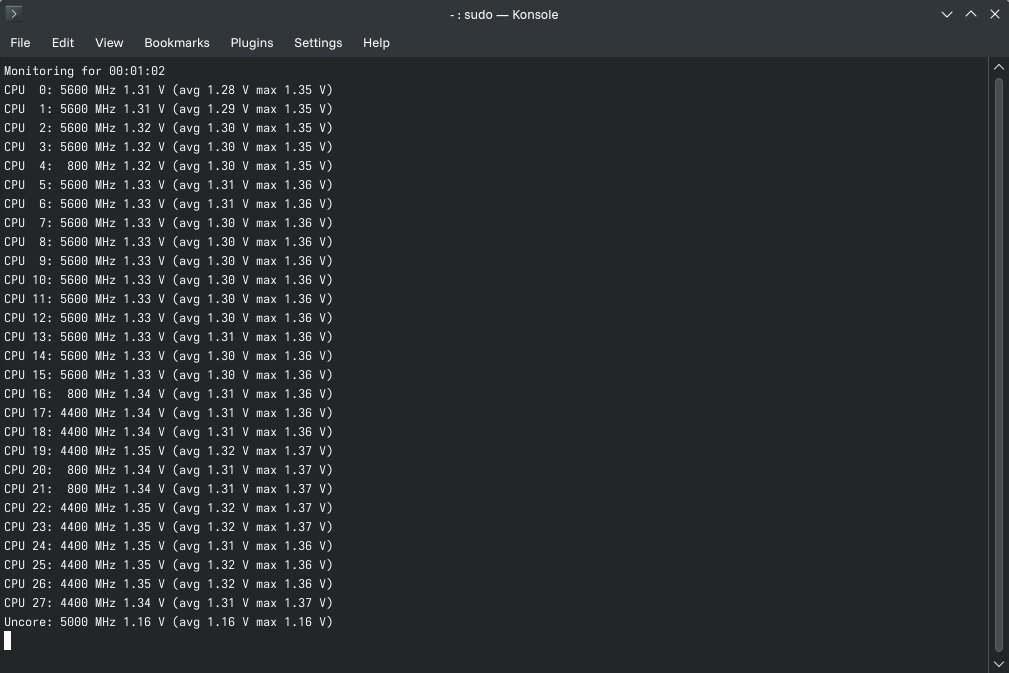Click the CPU 14 row

pyautogui.click(x=168, y=356)
